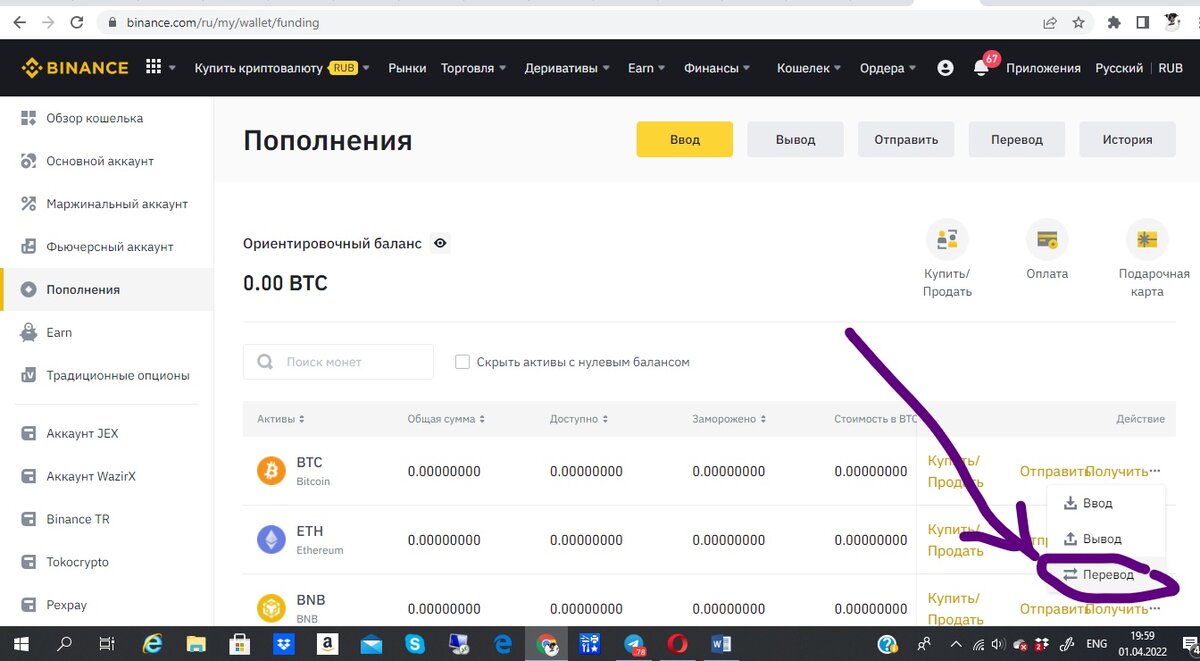Click the Традиционные опционы sidebar icon
This screenshot has height=661, width=1200.
28,375
